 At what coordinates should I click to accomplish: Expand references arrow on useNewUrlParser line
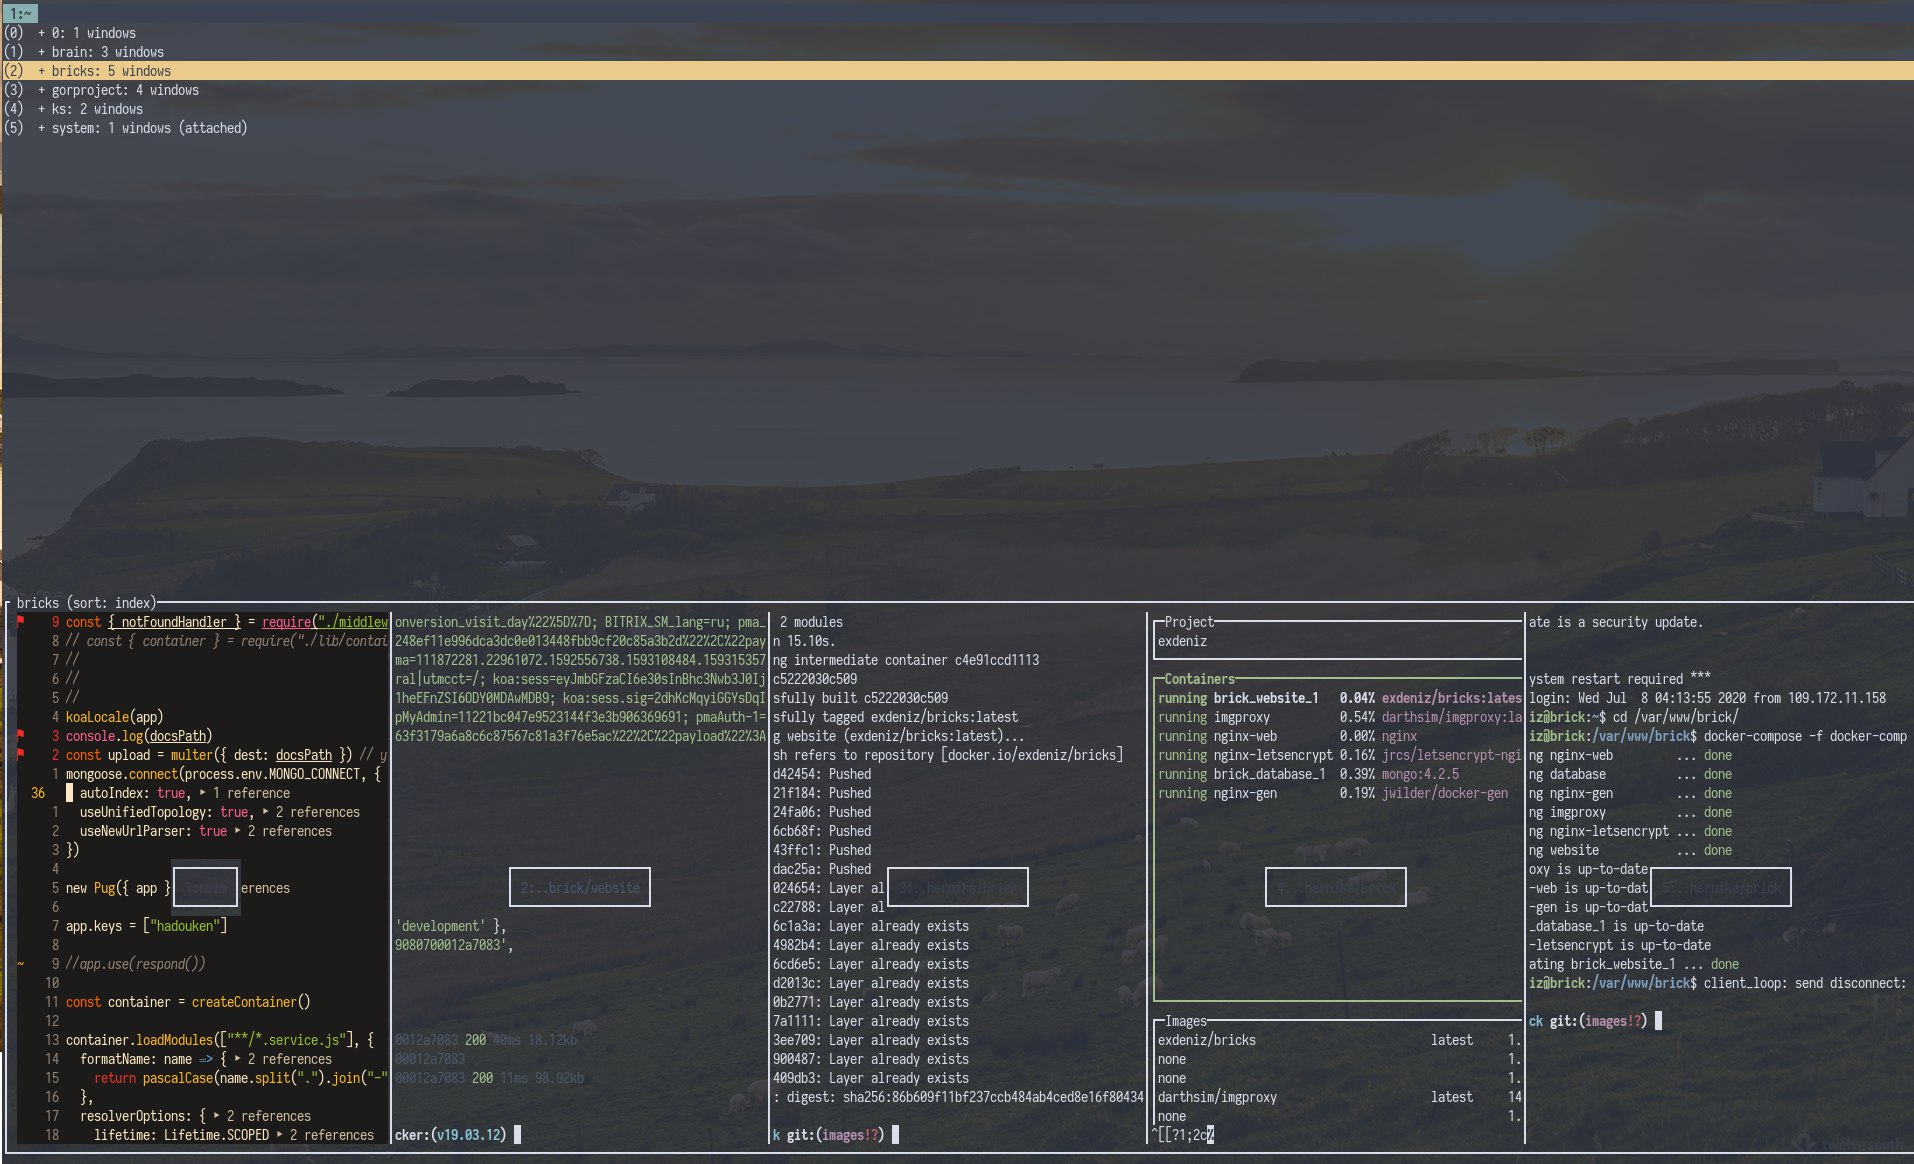[238, 831]
